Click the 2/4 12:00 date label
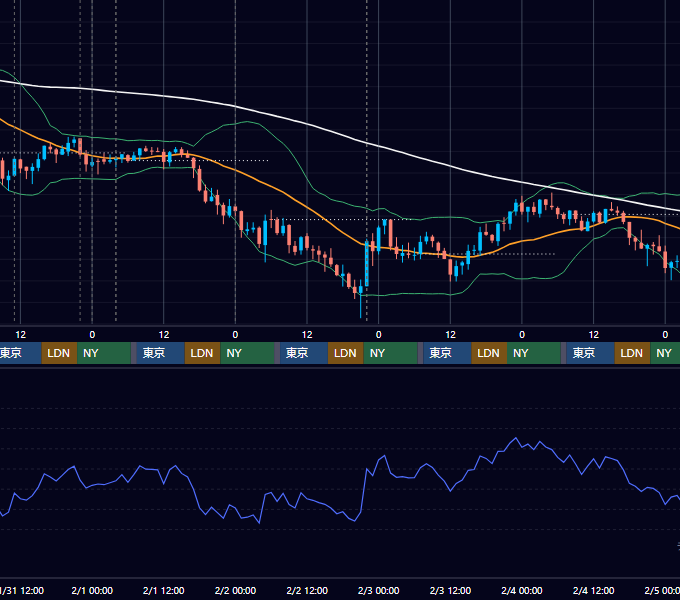The width and height of the screenshot is (680, 600). point(593,590)
